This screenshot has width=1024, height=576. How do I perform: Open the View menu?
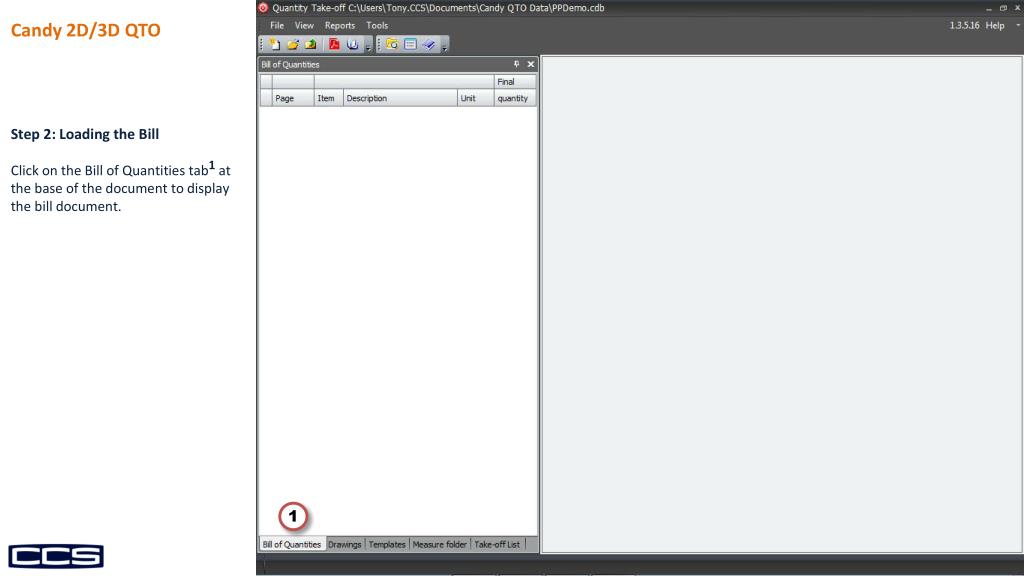[x=304, y=25]
